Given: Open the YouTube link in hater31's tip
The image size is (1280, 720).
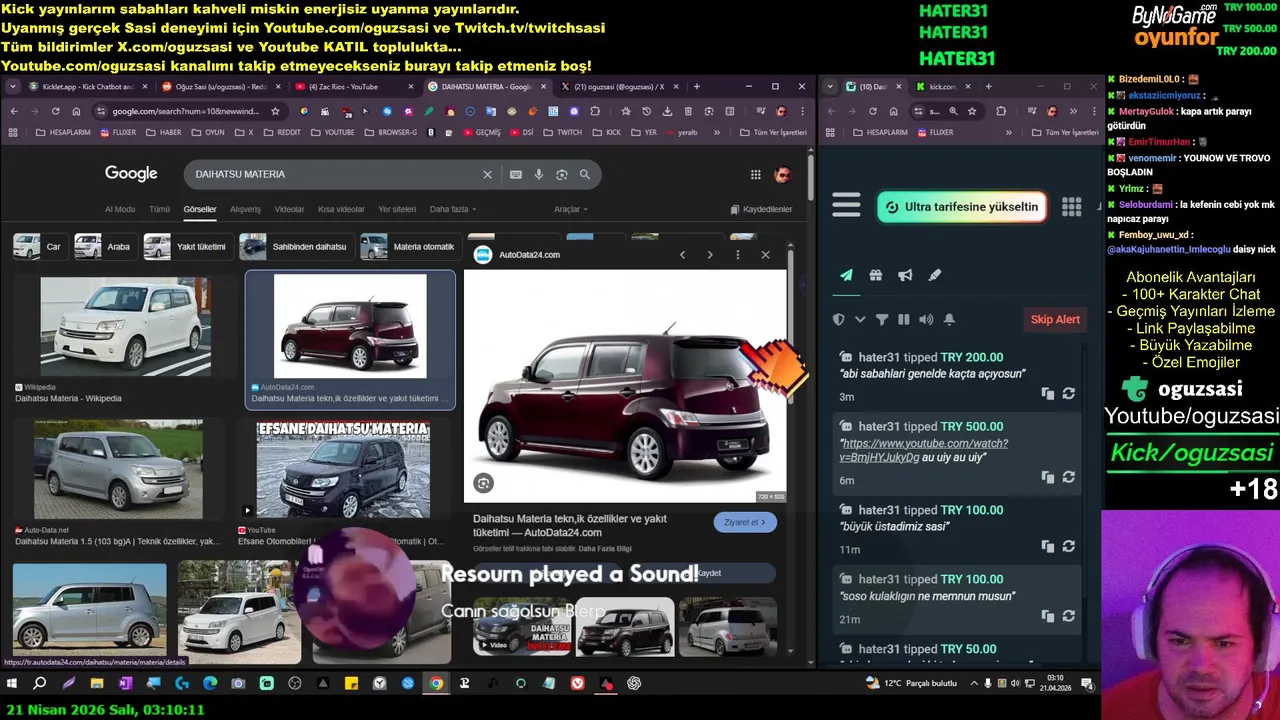Looking at the screenshot, I should pos(924,450).
